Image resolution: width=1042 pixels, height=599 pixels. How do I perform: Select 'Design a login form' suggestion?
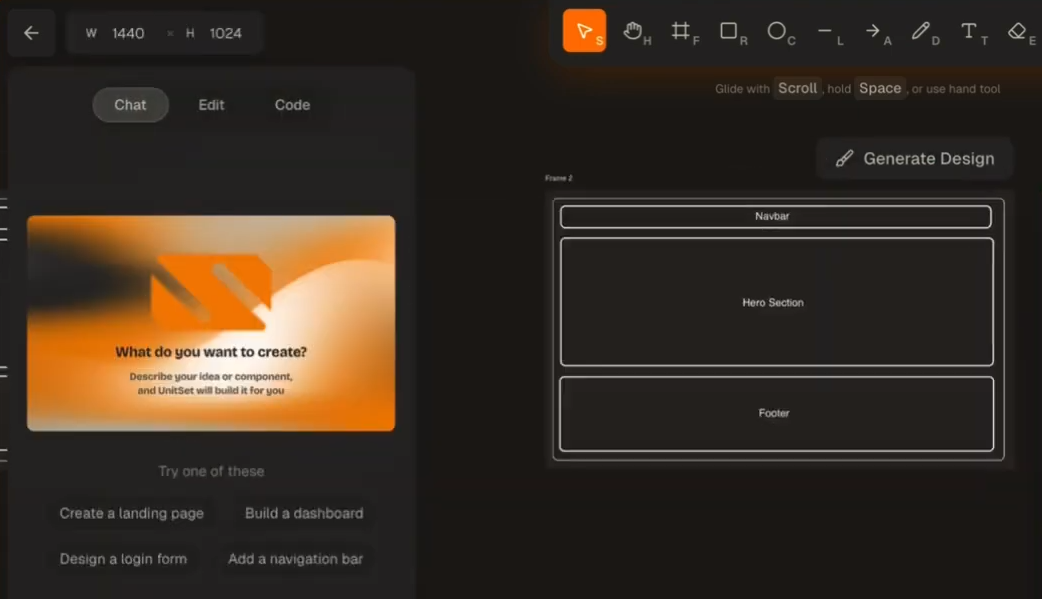coord(123,559)
